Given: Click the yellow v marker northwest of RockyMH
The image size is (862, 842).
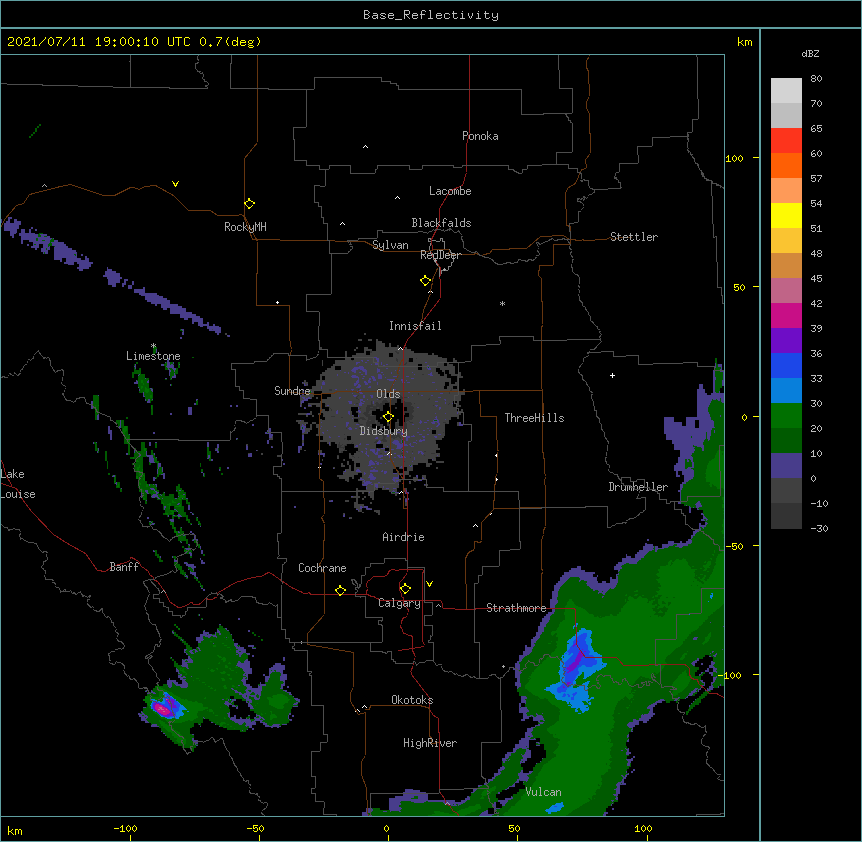Looking at the screenshot, I should [x=175, y=184].
